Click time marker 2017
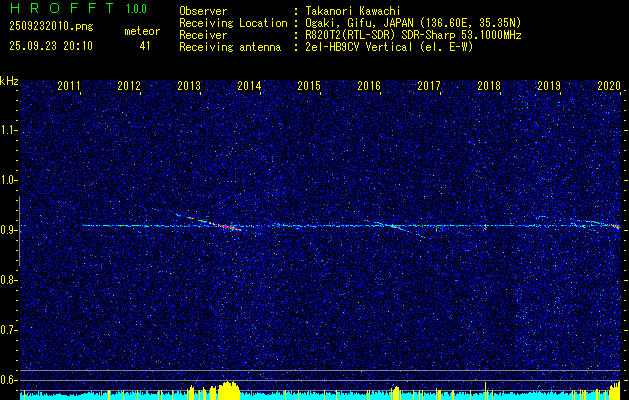Screen dimensions: 629x400 coord(429,85)
